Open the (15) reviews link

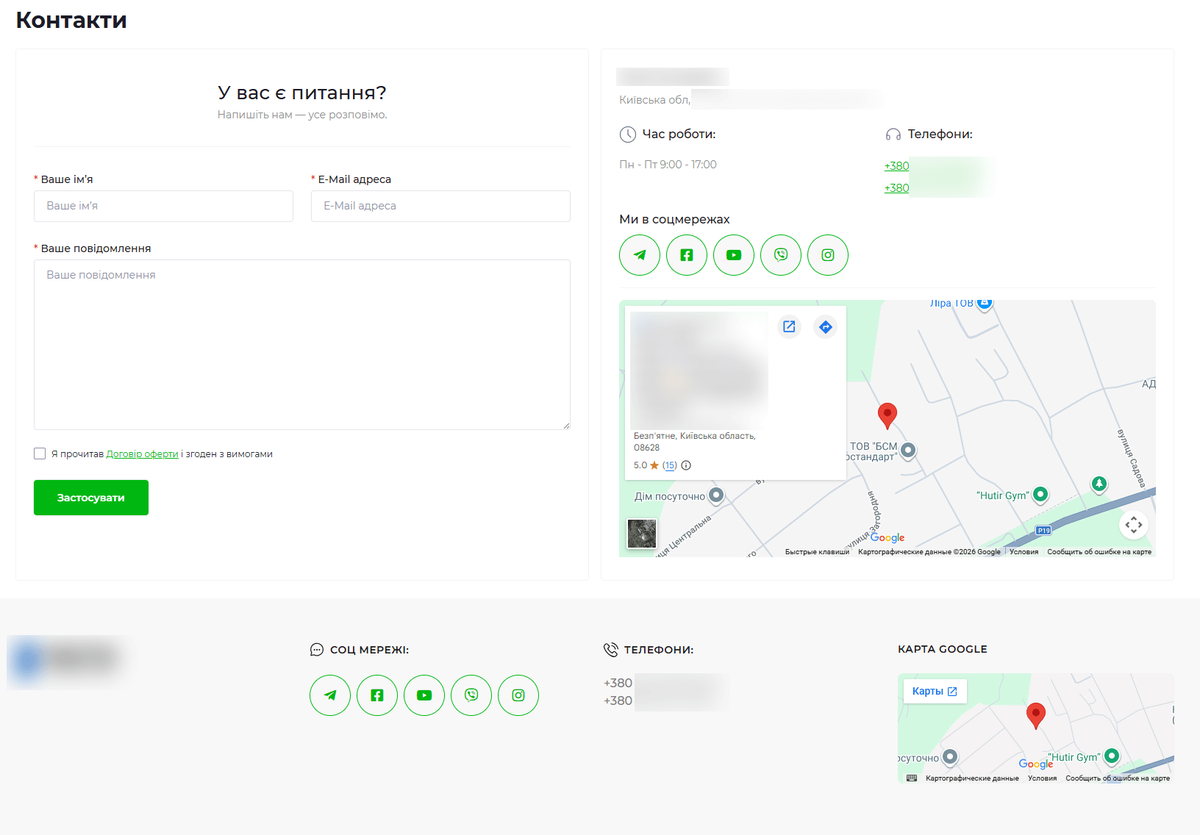tap(670, 465)
